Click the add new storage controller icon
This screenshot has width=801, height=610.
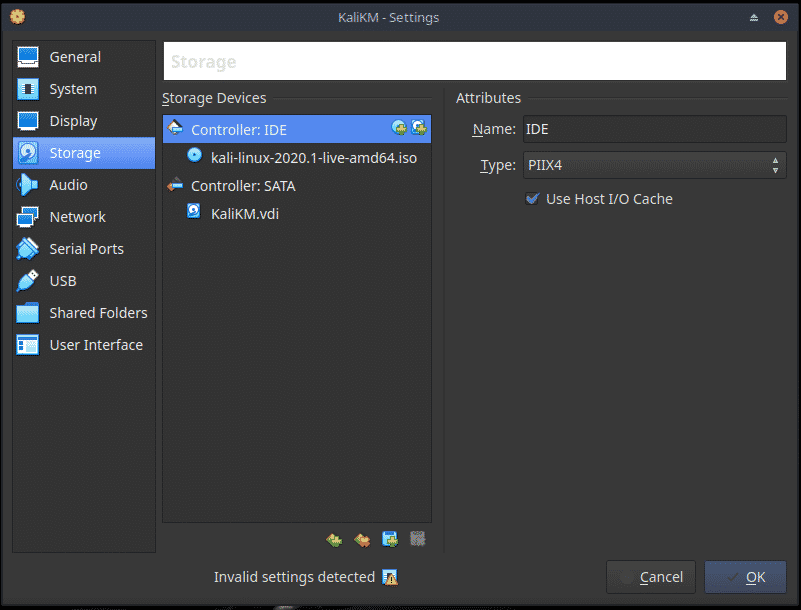tap(335, 540)
